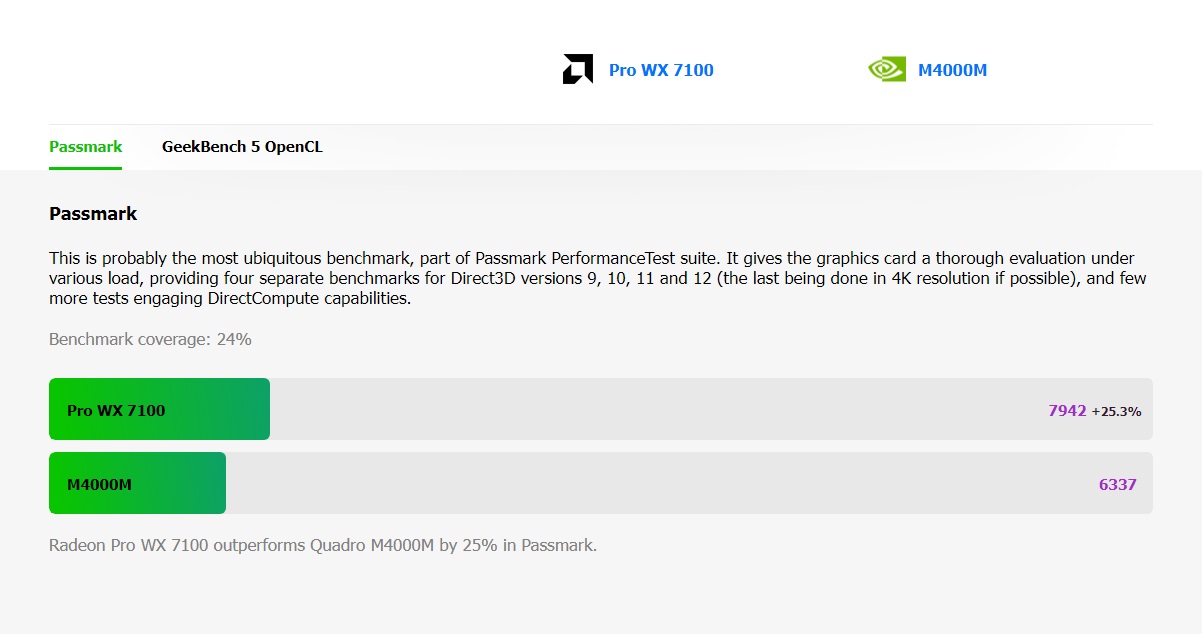Click the green underline beneath Passmark tab
1202x634 pixels.
tap(85, 168)
